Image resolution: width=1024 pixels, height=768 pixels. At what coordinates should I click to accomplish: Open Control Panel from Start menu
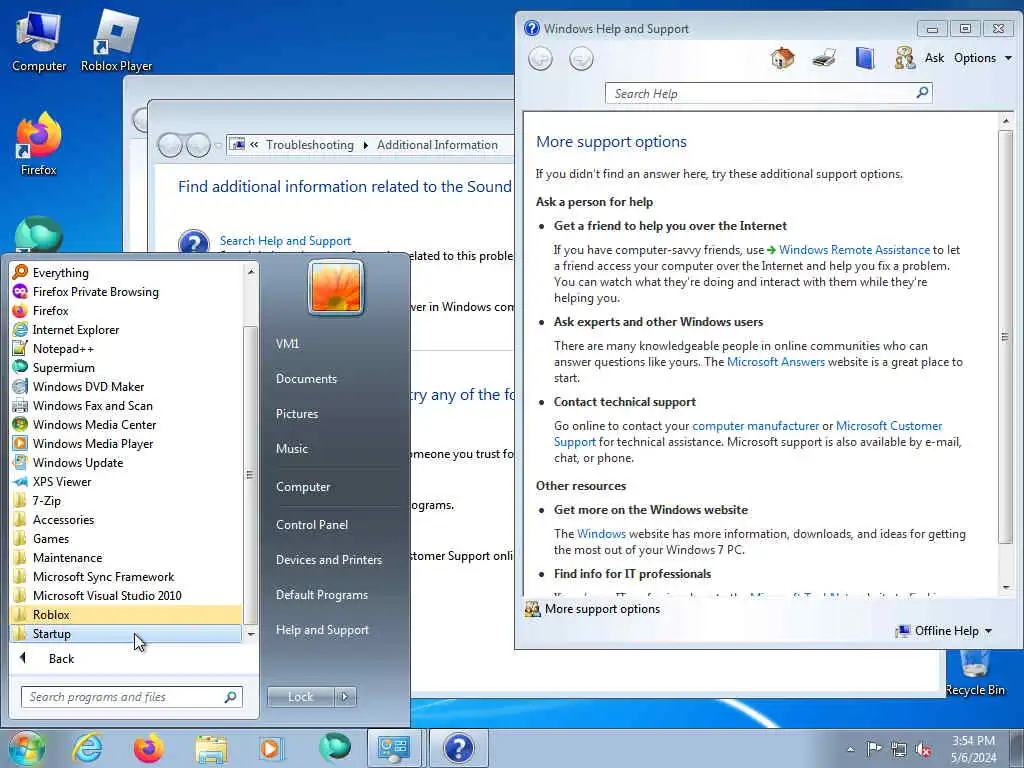312,525
